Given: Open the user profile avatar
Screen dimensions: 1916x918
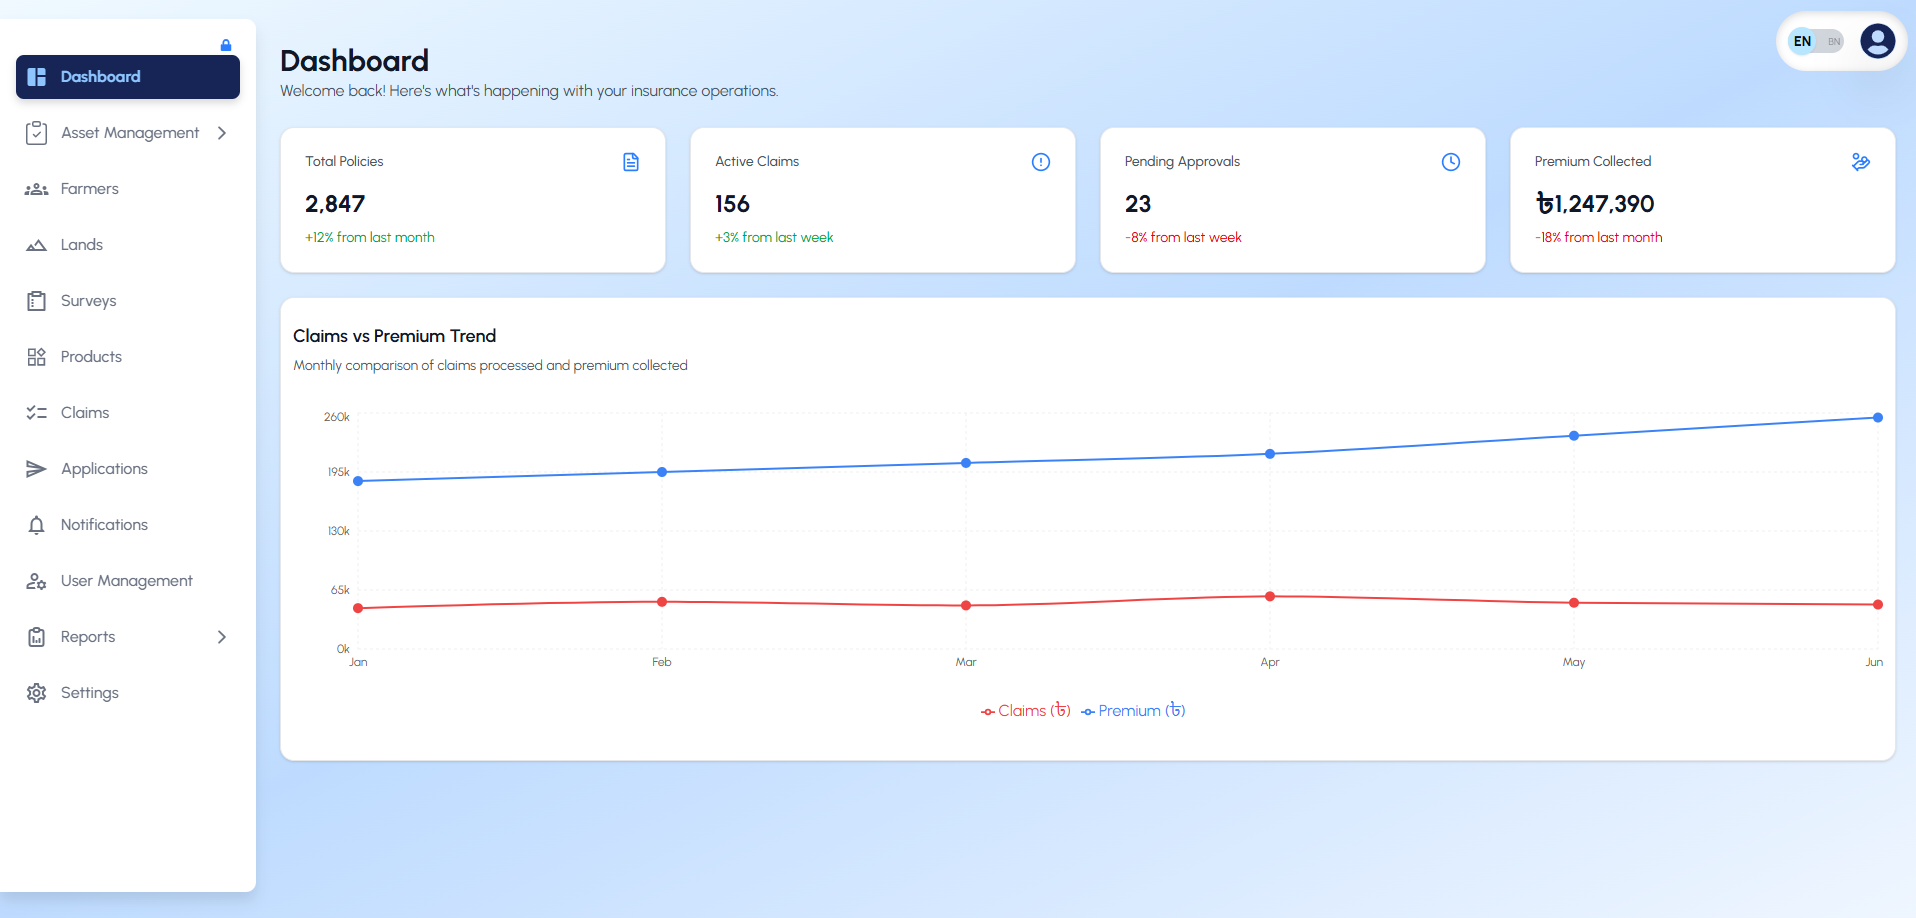Looking at the screenshot, I should click(x=1877, y=41).
